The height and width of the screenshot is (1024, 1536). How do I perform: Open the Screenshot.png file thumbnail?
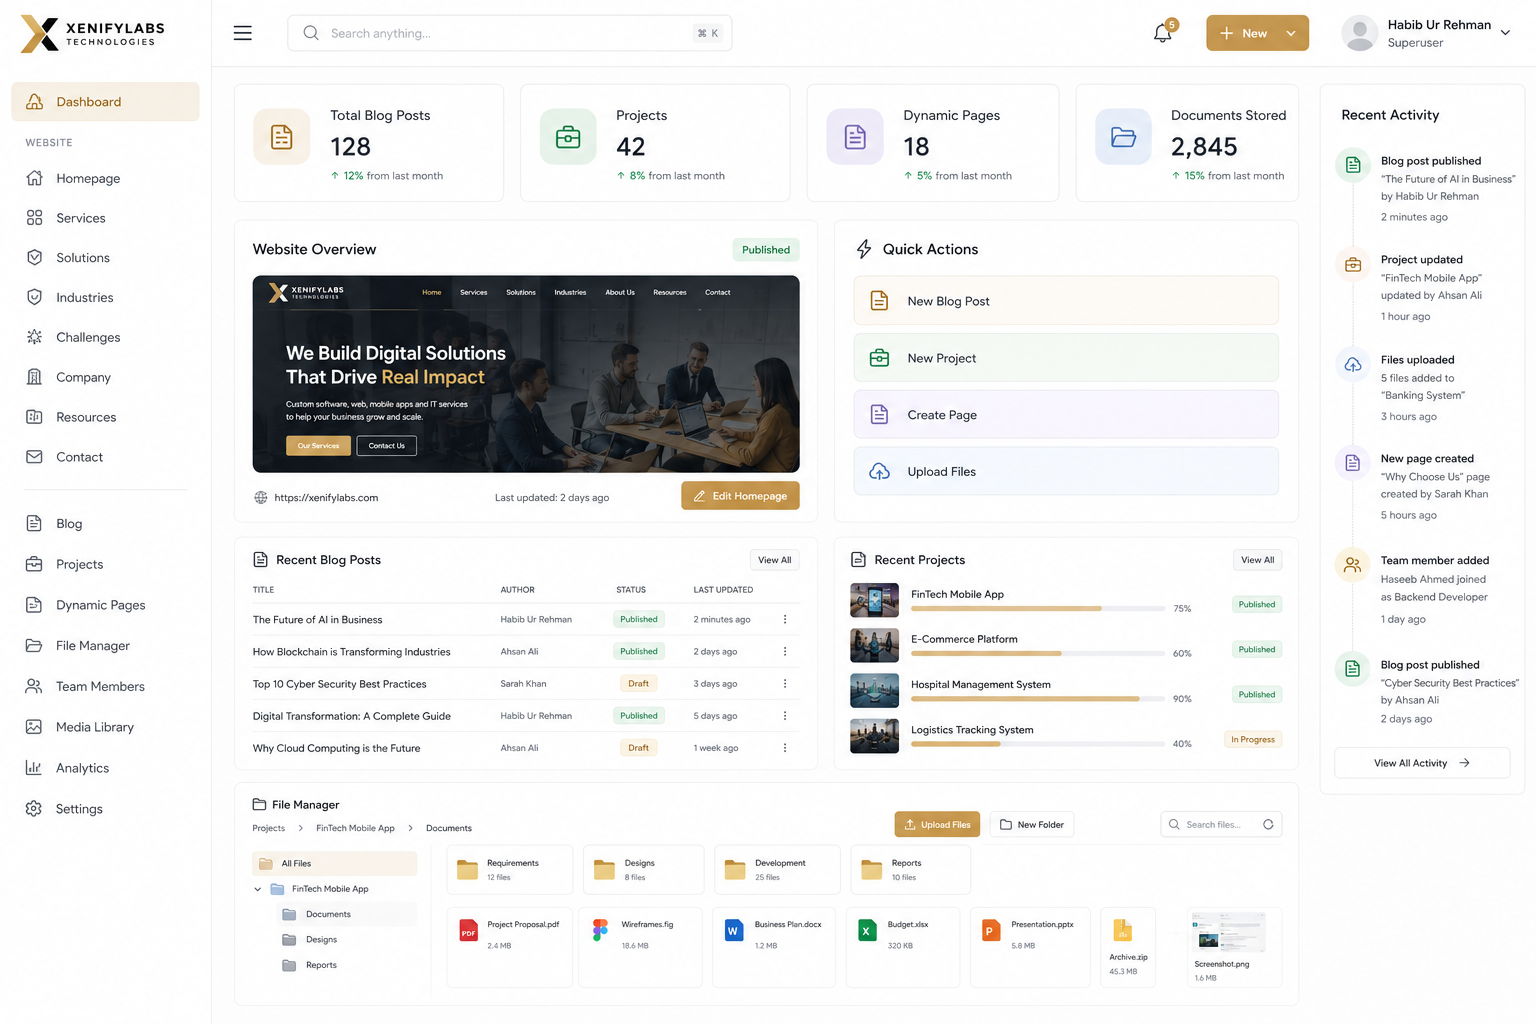point(1228,932)
